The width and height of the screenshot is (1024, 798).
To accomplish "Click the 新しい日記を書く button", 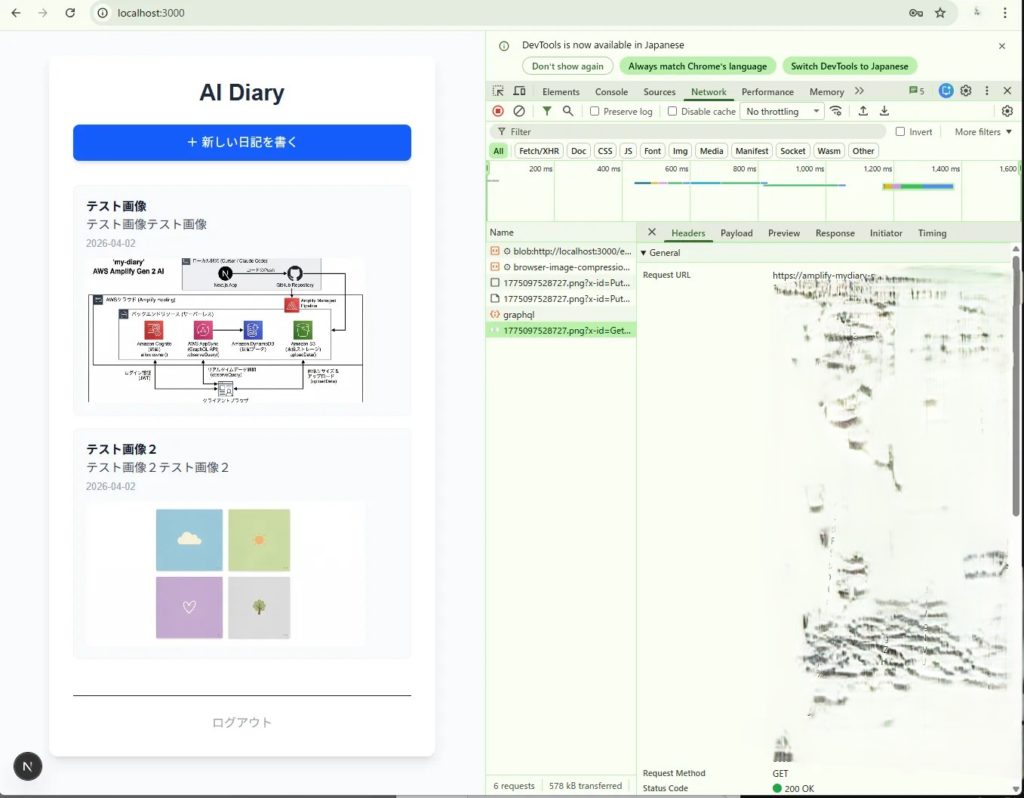I will coord(242,142).
